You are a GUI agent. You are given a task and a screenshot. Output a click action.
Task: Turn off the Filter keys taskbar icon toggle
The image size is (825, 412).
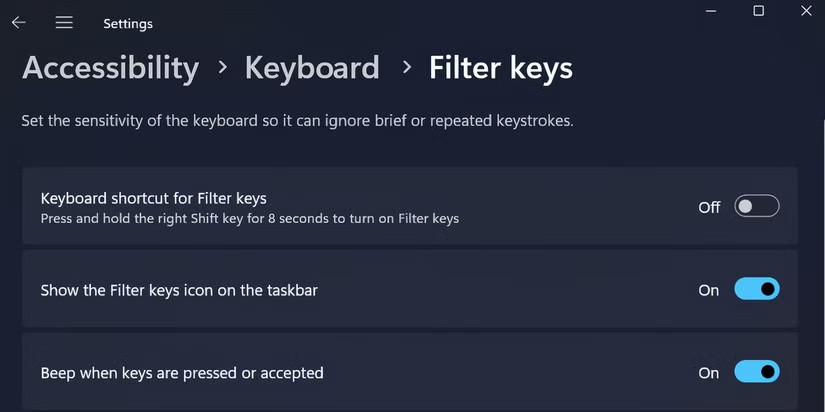pyautogui.click(x=756, y=290)
